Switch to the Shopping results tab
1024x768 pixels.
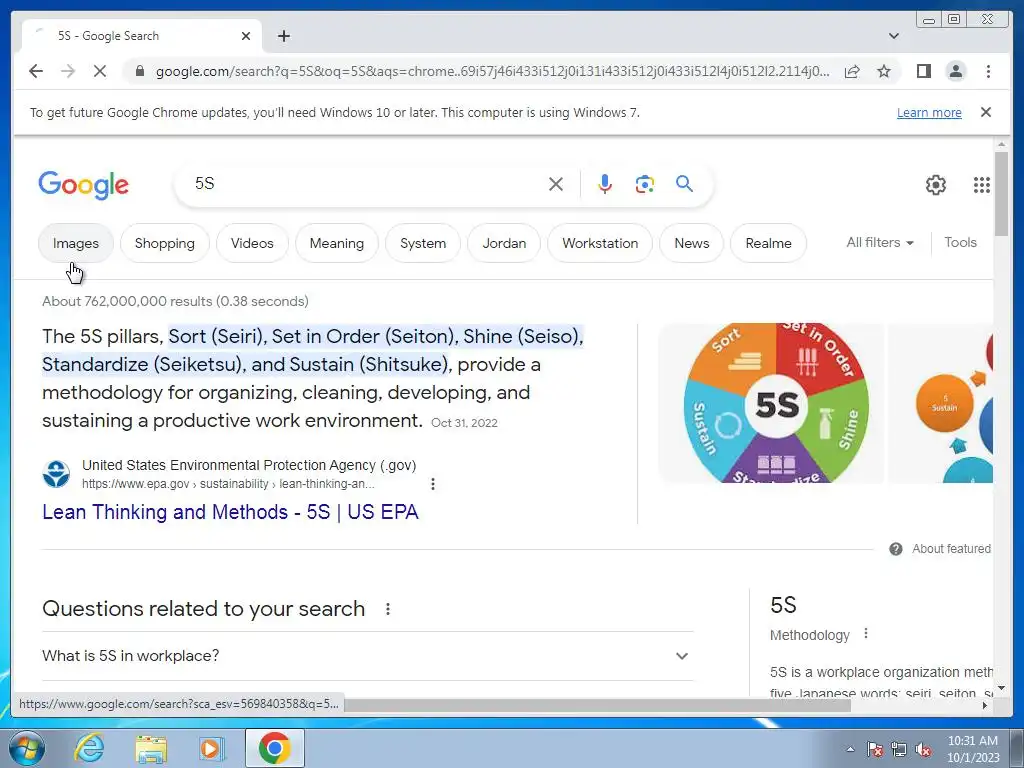(165, 243)
